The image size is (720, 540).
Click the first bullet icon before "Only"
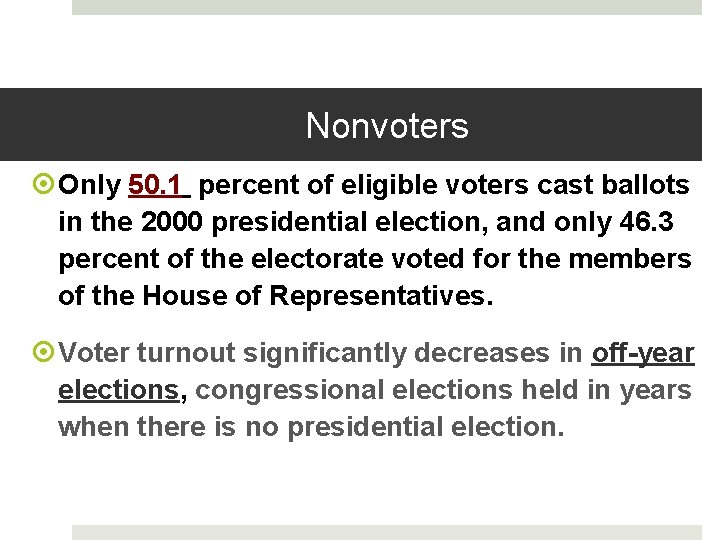click(45, 186)
